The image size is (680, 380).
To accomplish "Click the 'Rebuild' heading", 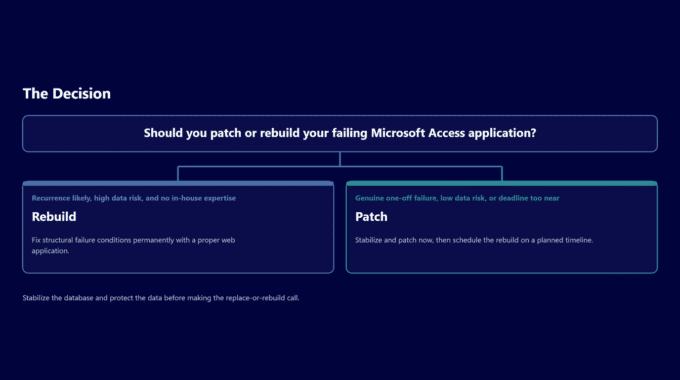I will (x=54, y=216).
